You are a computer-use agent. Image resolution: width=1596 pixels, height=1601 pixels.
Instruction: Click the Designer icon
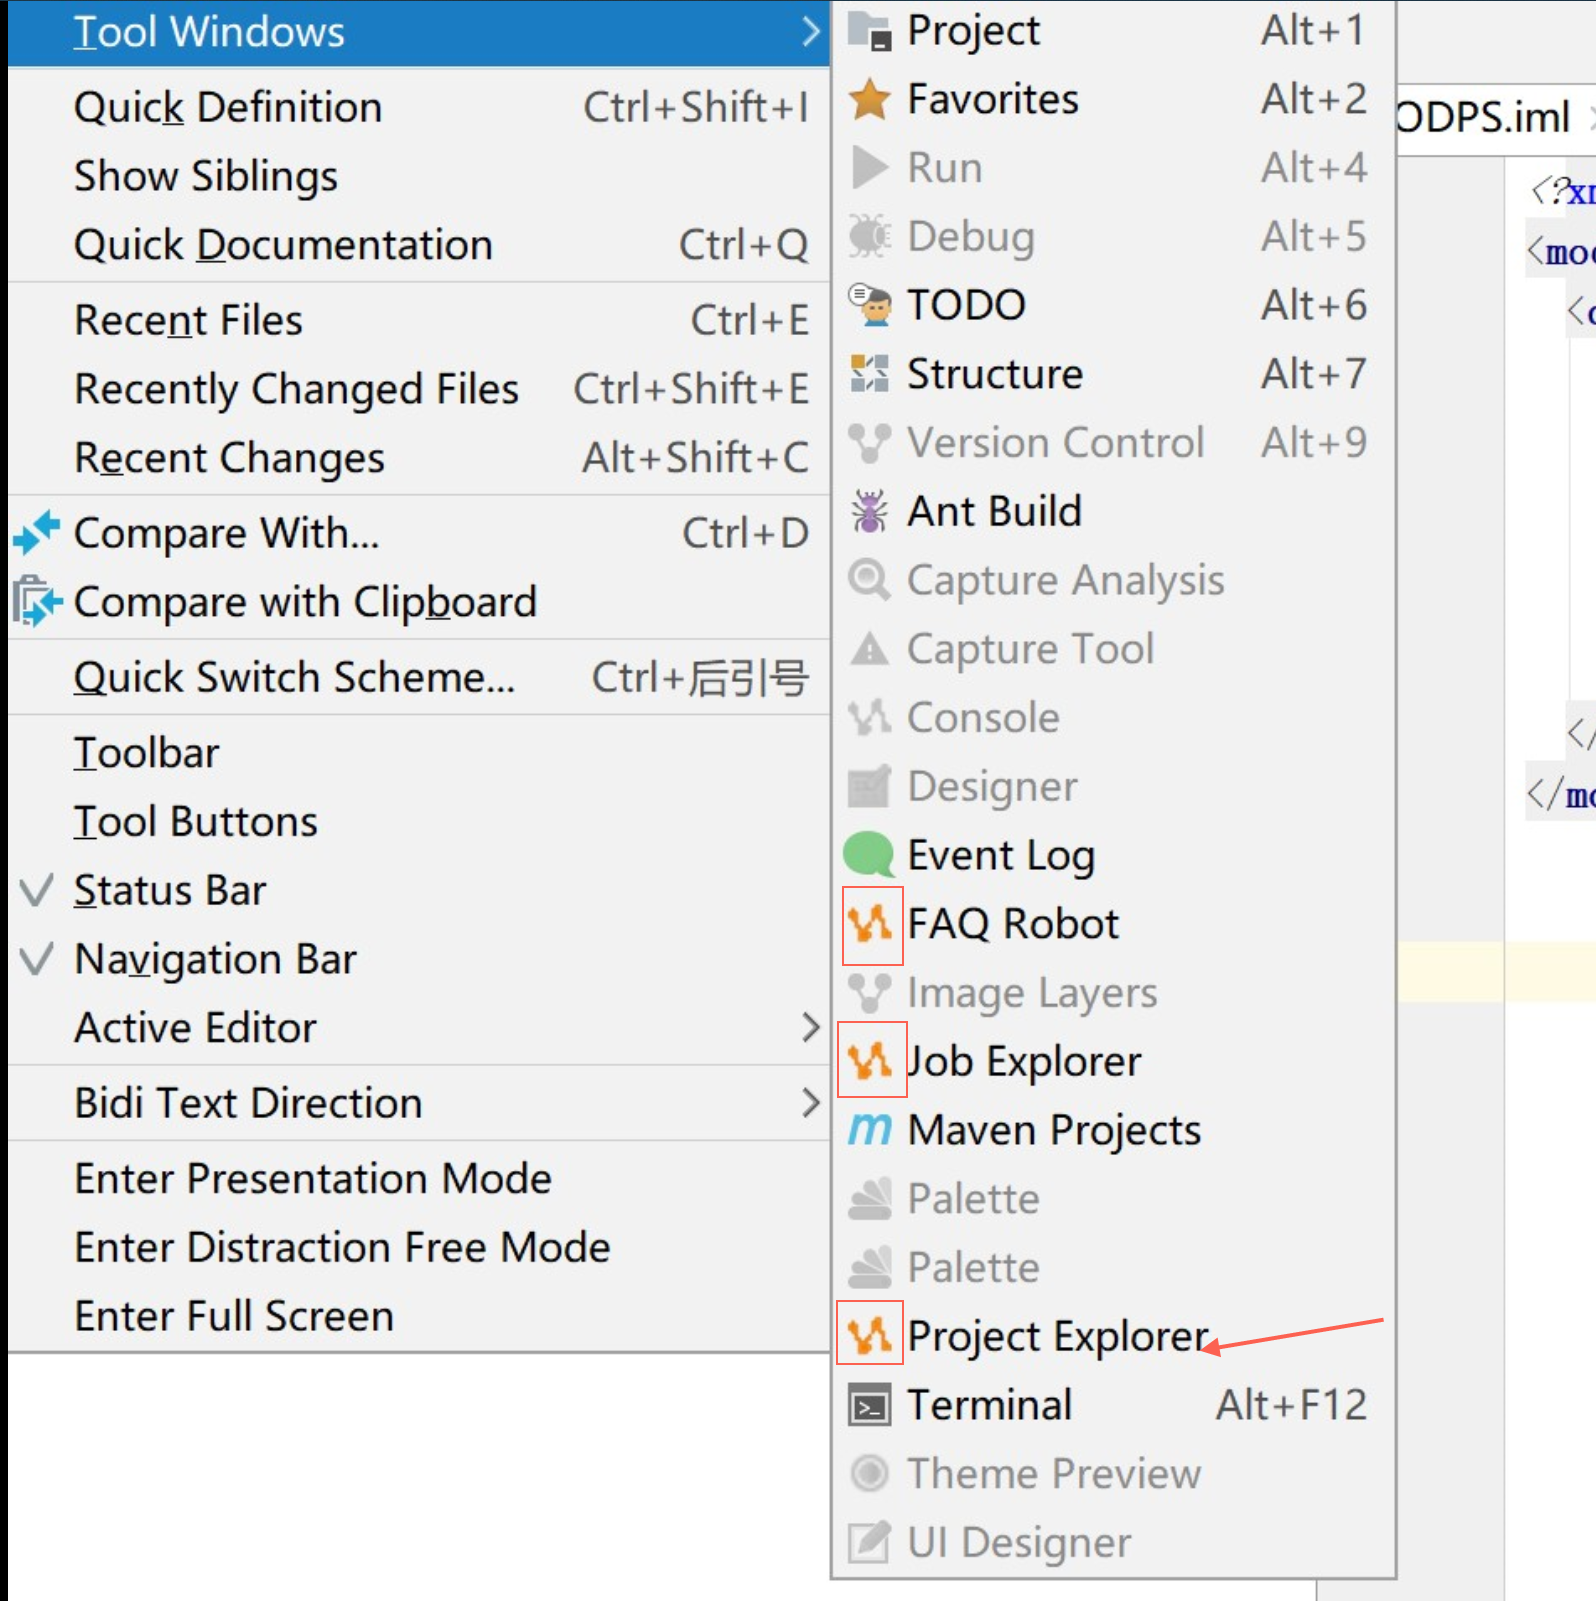tap(869, 786)
